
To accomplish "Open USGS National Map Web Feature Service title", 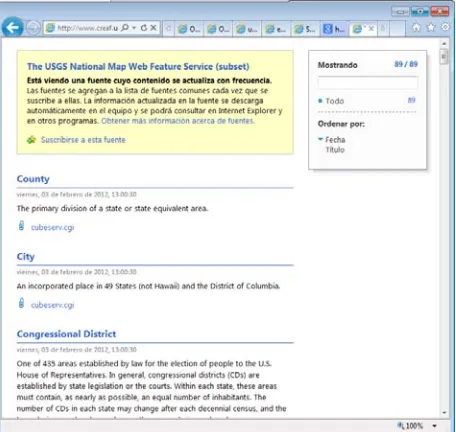I will click(138, 66).
